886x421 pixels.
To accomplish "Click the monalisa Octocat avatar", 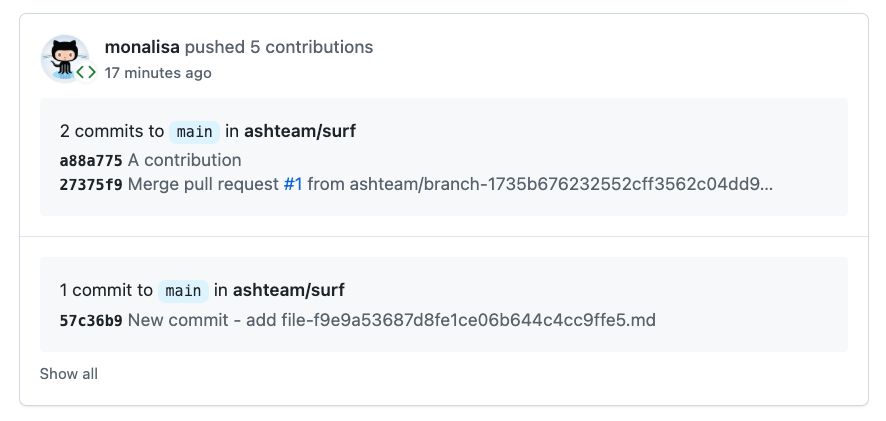I will click(63, 56).
